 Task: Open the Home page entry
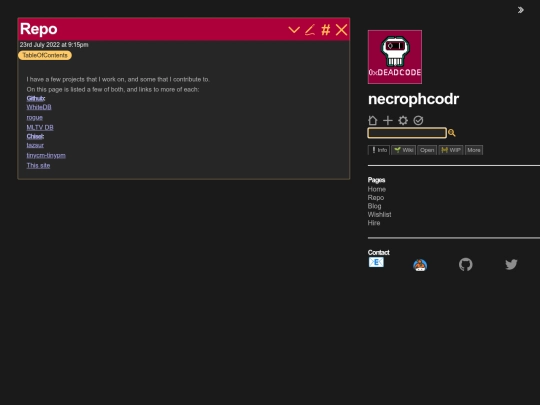(x=377, y=189)
